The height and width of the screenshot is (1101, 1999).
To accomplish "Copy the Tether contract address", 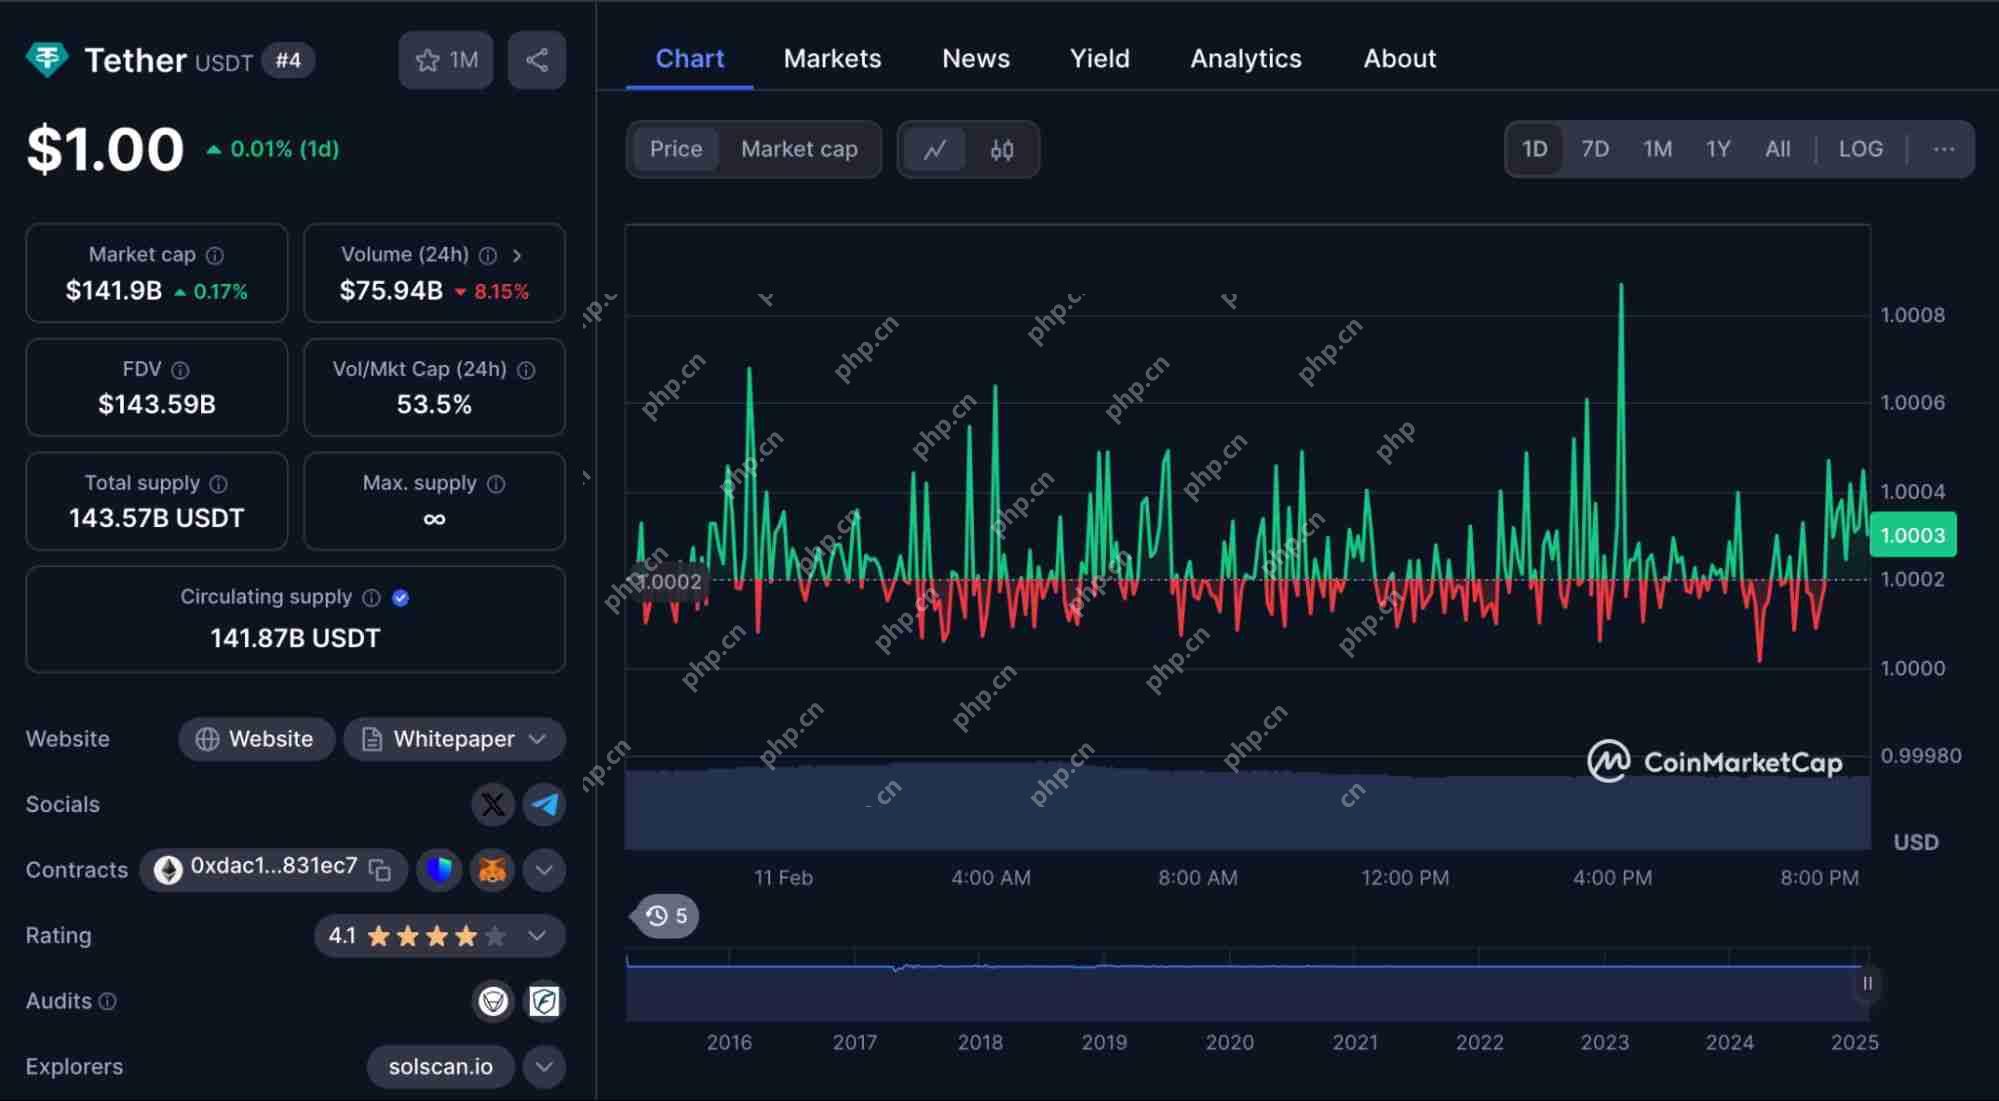I will click(381, 869).
